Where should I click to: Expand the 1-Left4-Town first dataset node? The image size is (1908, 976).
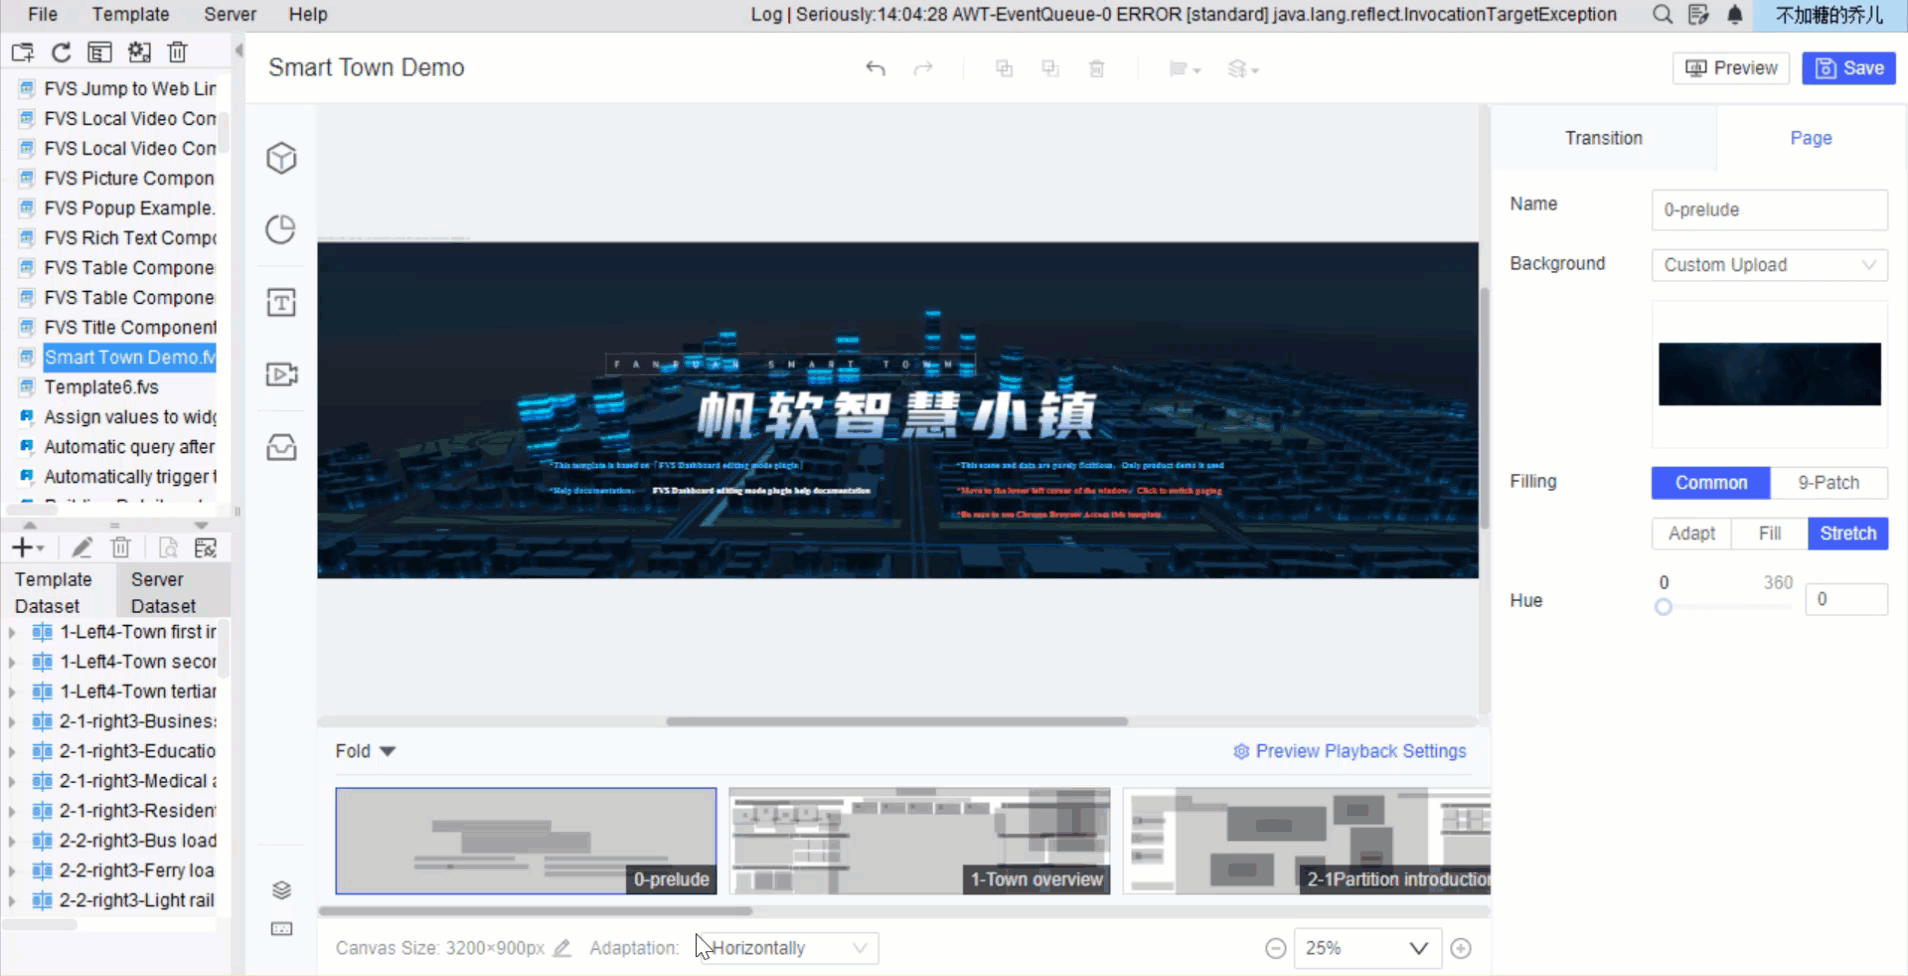click(12, 632)
